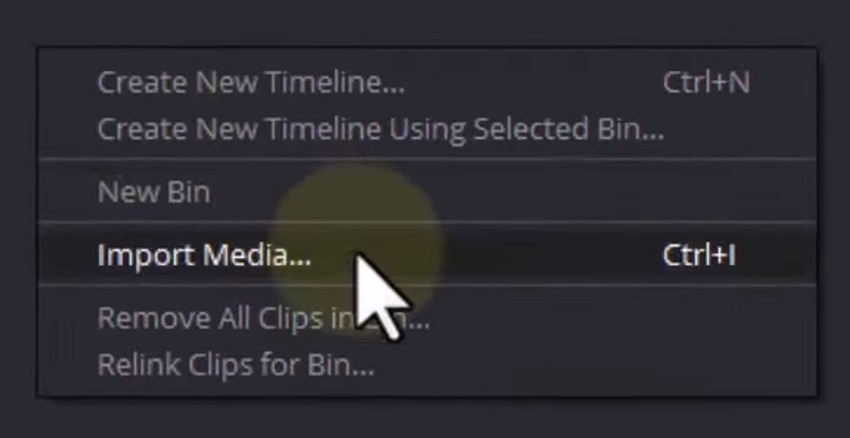Choose Create New Timeline from context menu

click(x=427, y=82)
